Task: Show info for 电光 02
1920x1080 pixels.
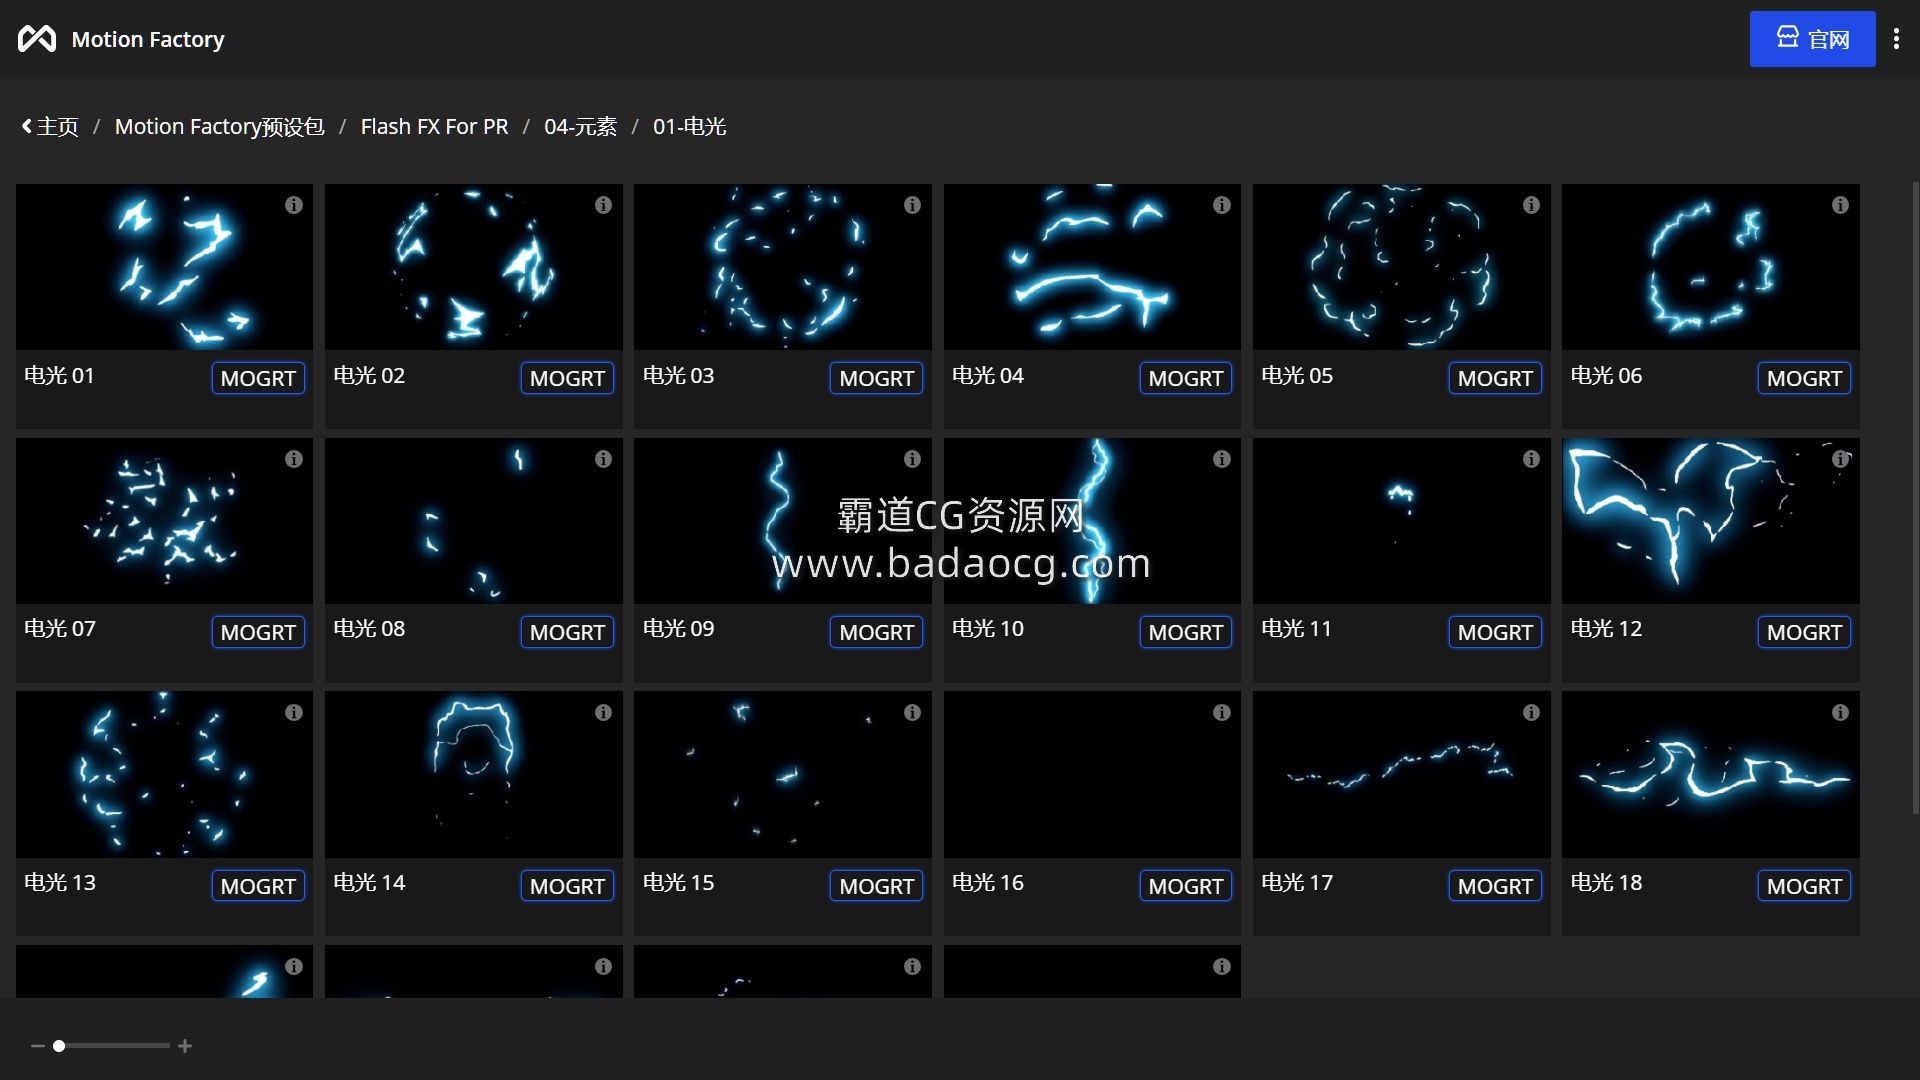Action: click(x=603, y=205)
